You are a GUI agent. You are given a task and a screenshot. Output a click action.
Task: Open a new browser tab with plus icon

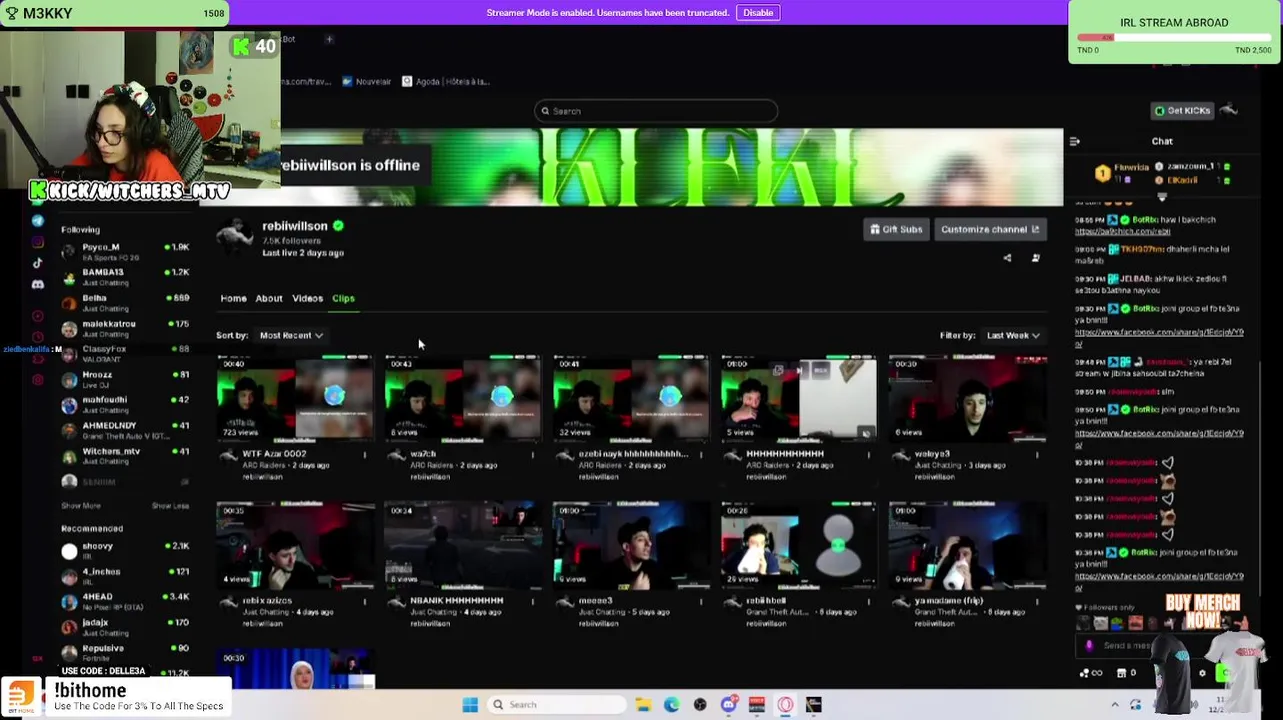click(329, 39)
